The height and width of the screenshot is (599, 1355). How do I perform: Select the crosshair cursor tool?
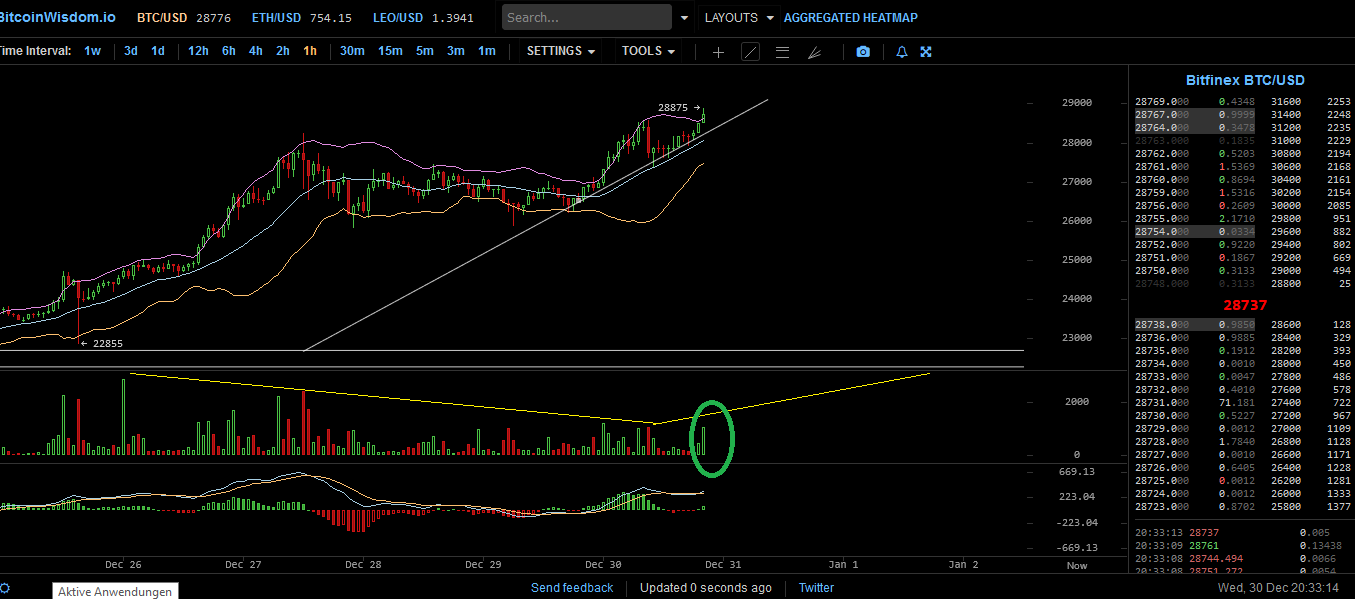click(718, 52)
